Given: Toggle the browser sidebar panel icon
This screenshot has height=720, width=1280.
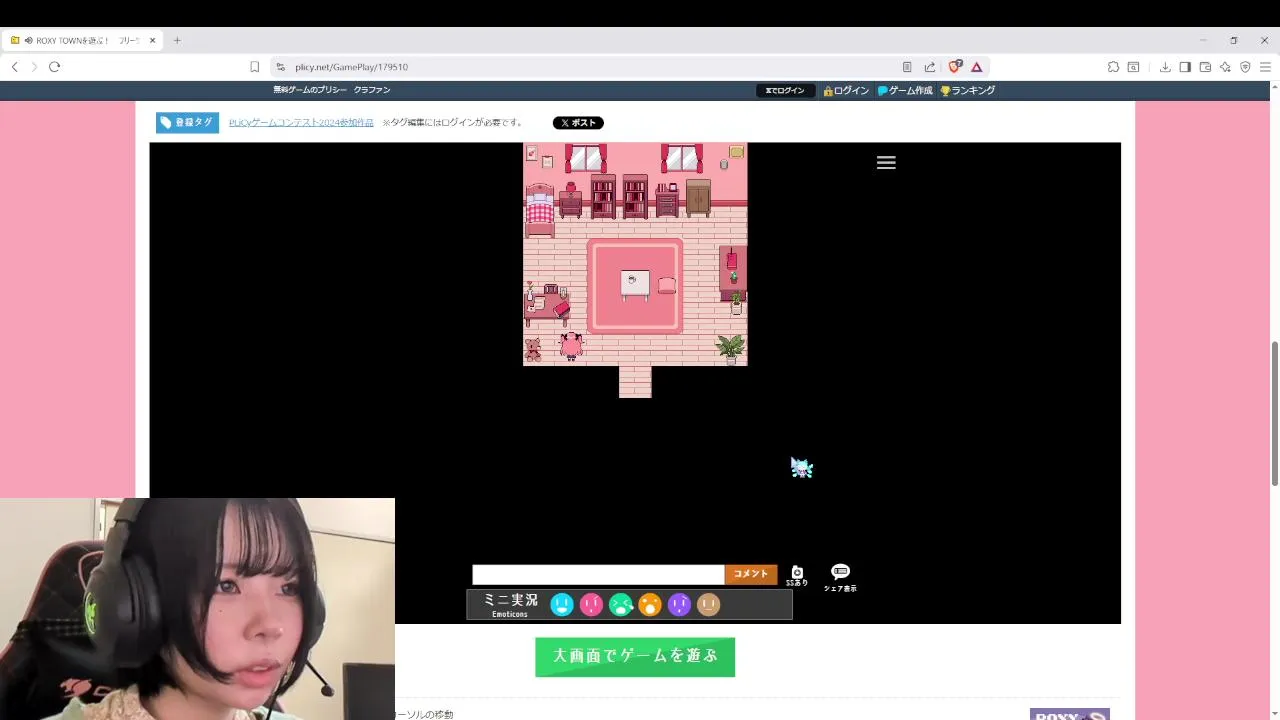Looking at the screenshot, I should (x=1185, y=67).
